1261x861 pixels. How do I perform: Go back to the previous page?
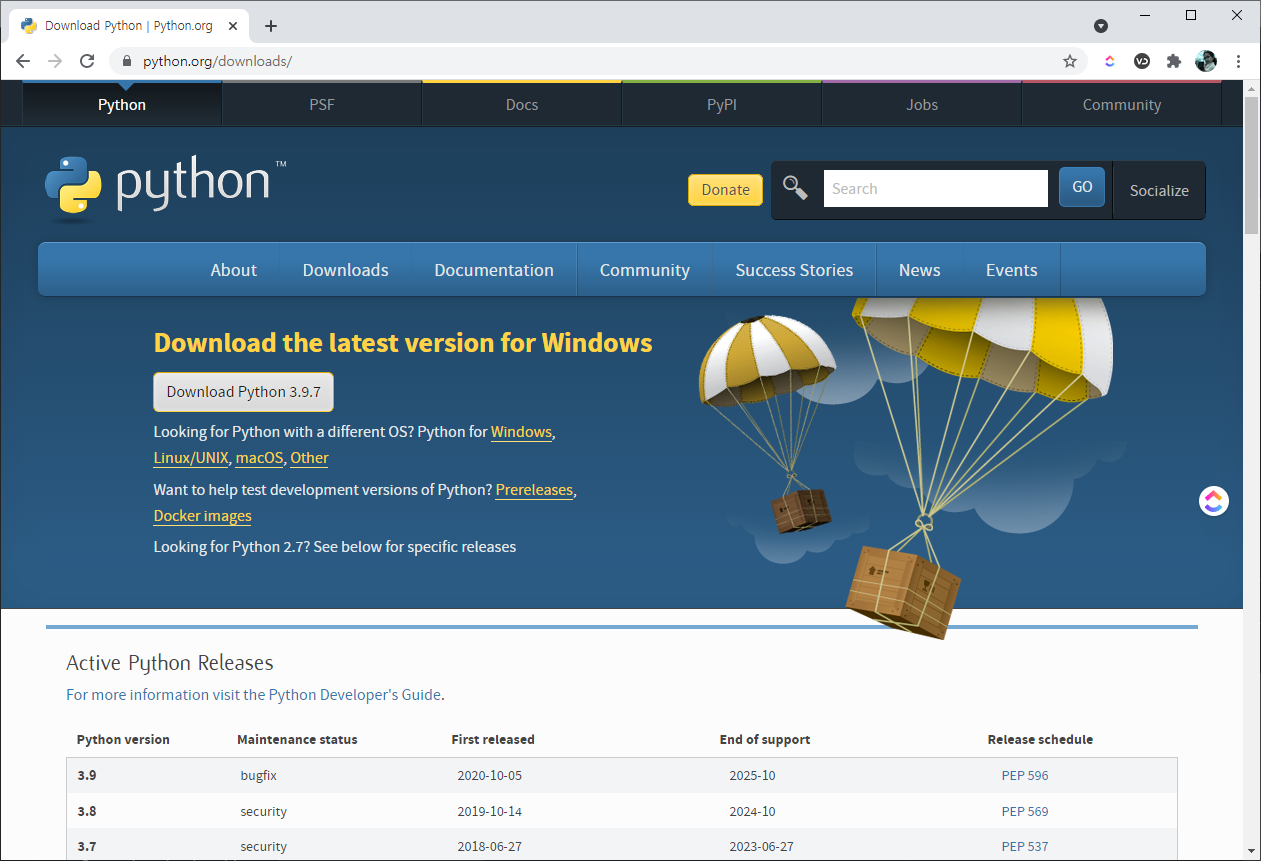(23, 61)
